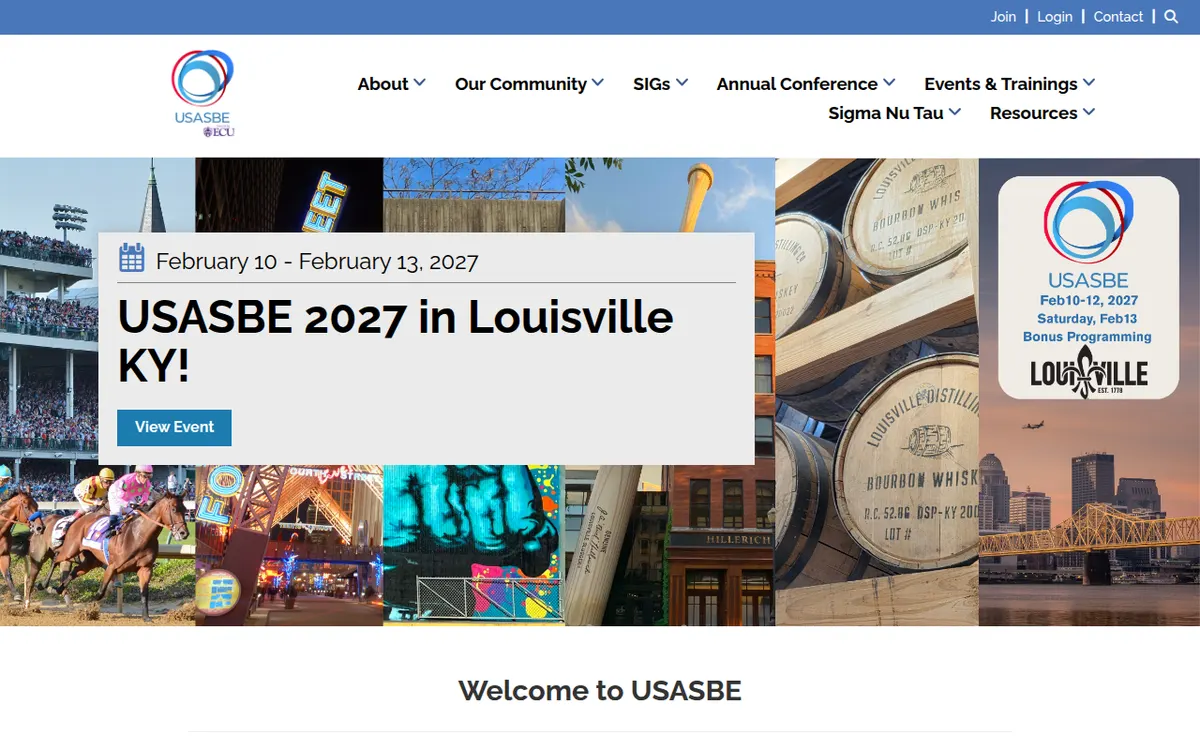Click the calendar icon beside the event date

pyautogui.click(x=132, y=258)
